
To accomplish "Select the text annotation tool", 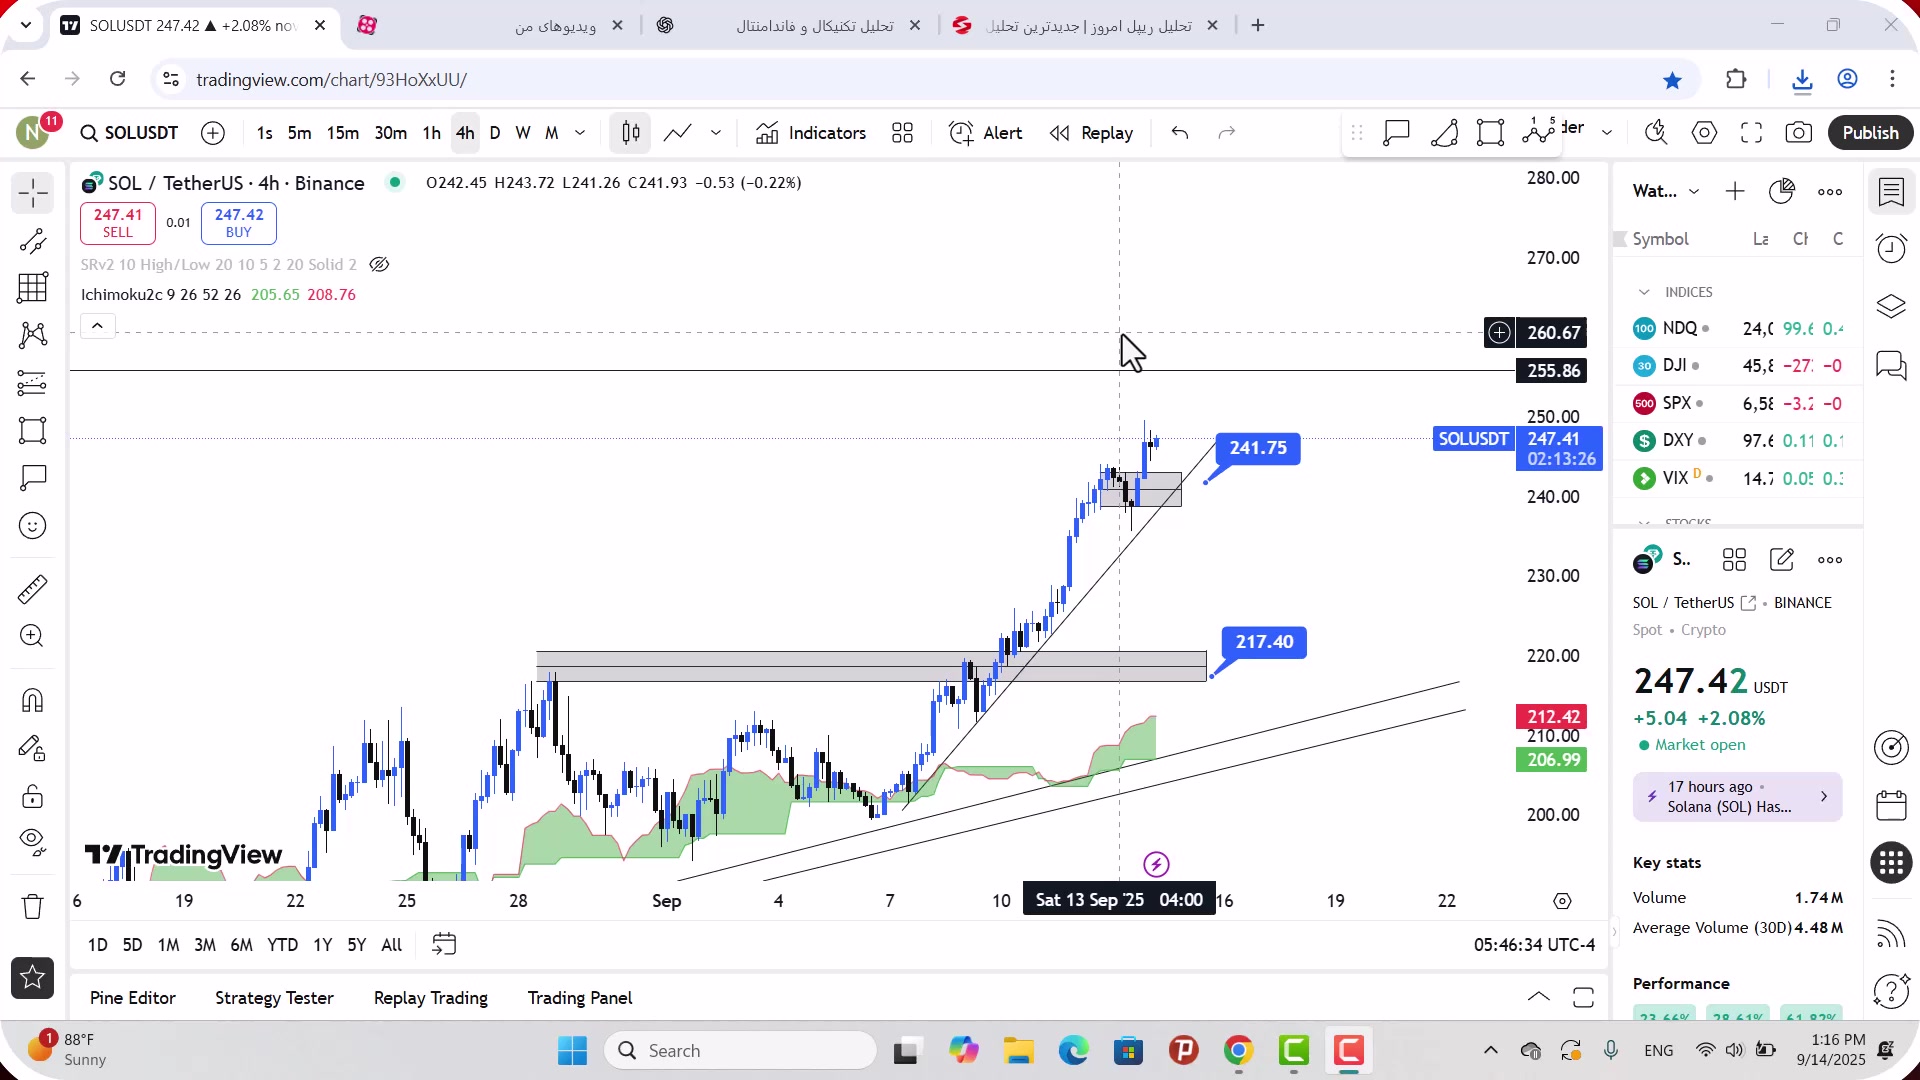I will (x=32, y=478).
